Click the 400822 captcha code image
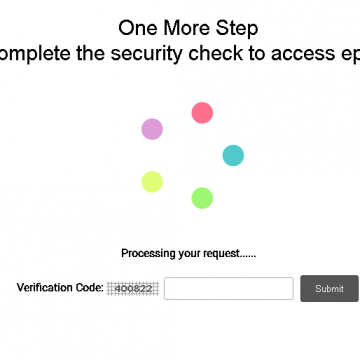360x360 pixels. (x=133, y=288)
